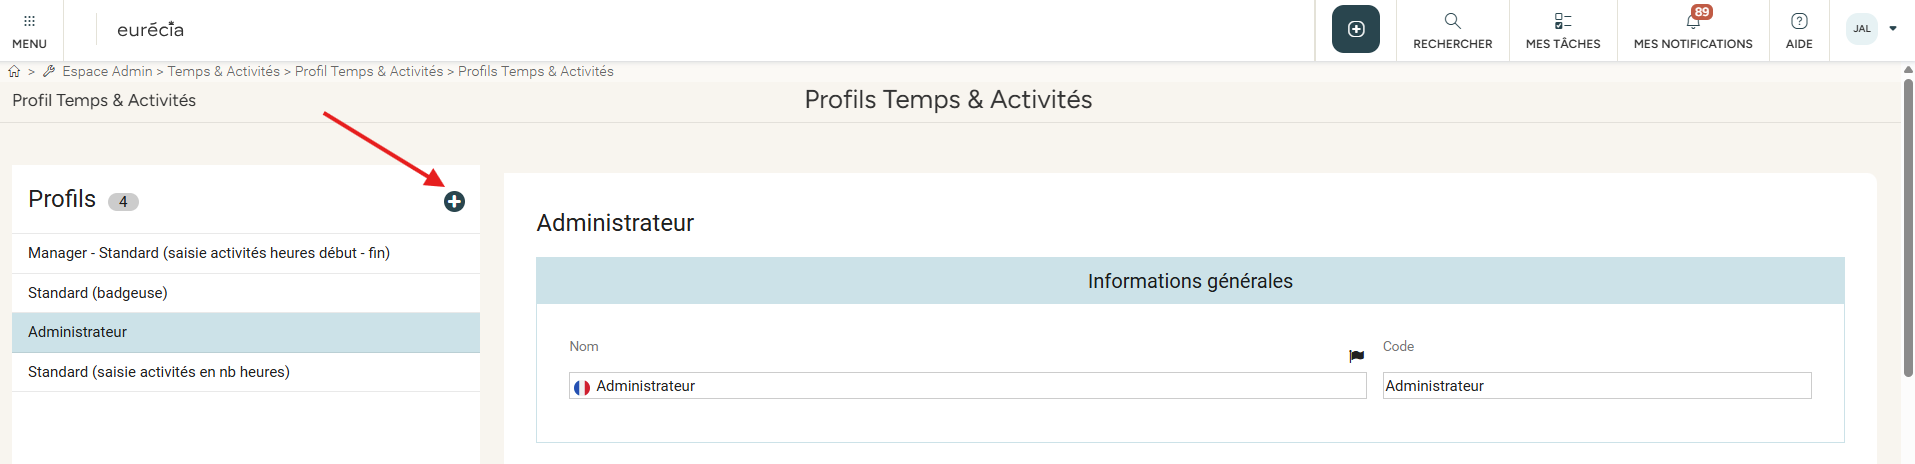This screenshot has width=1915, height=464.
Task: Open the RECHERCHER magnifier search
Action: click(x=1452, y=21)
